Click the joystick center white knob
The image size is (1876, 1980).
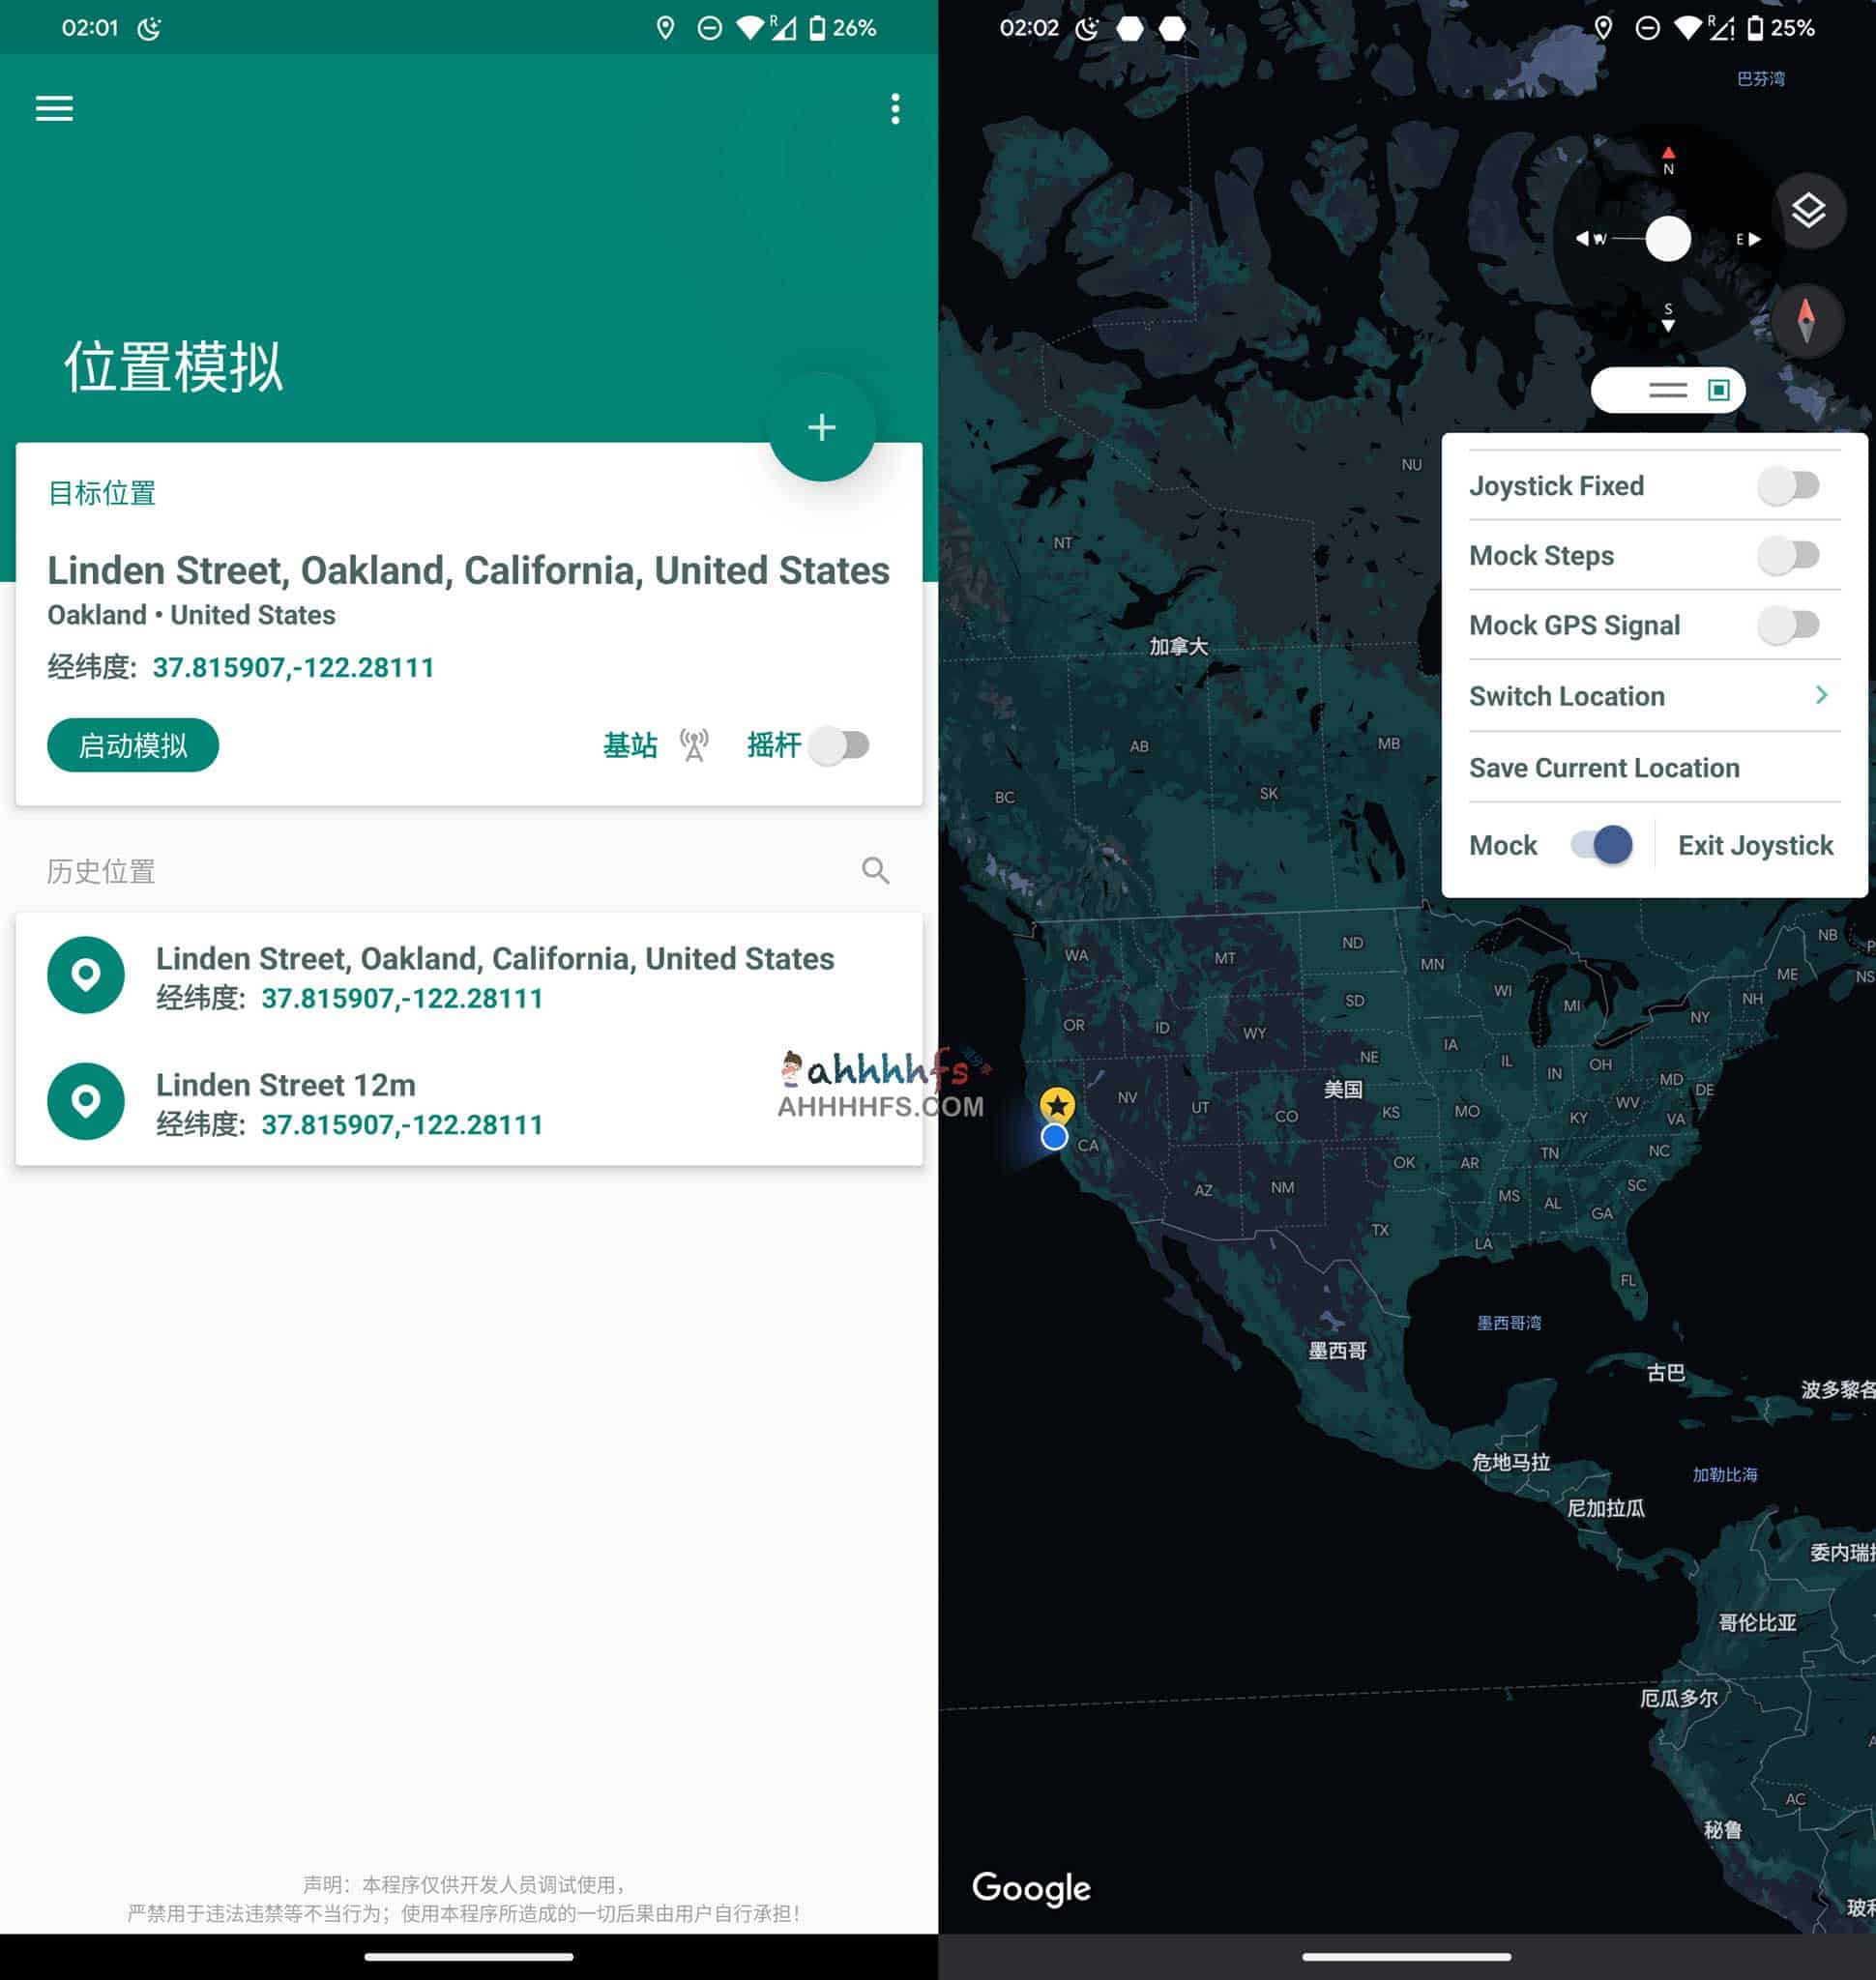click(1667, 239)
